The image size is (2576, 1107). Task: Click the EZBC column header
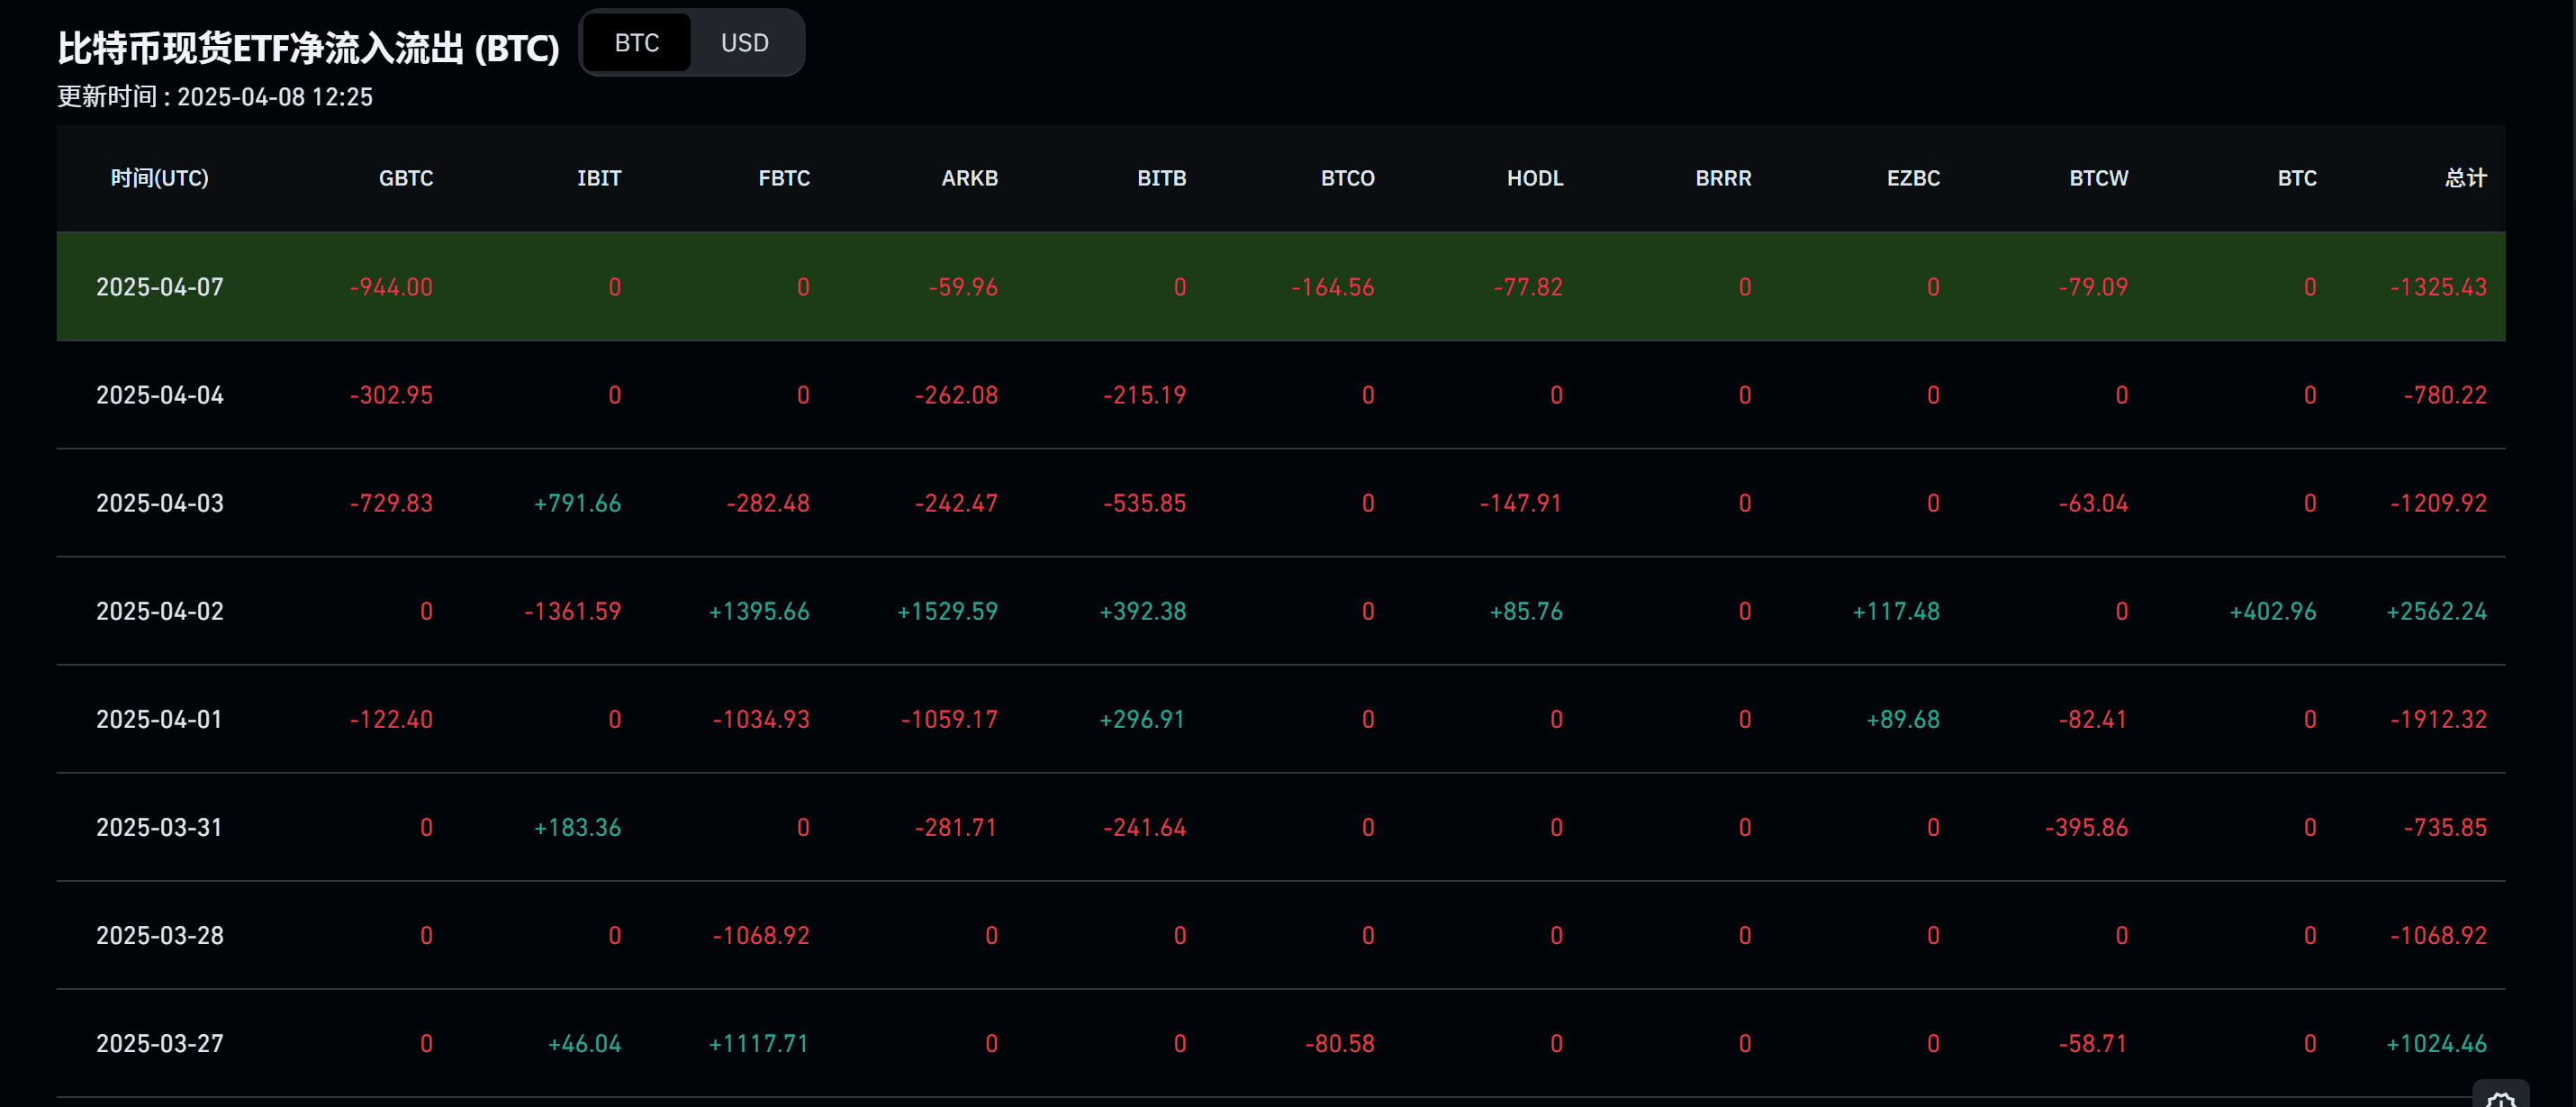[x=1912, y=178]
